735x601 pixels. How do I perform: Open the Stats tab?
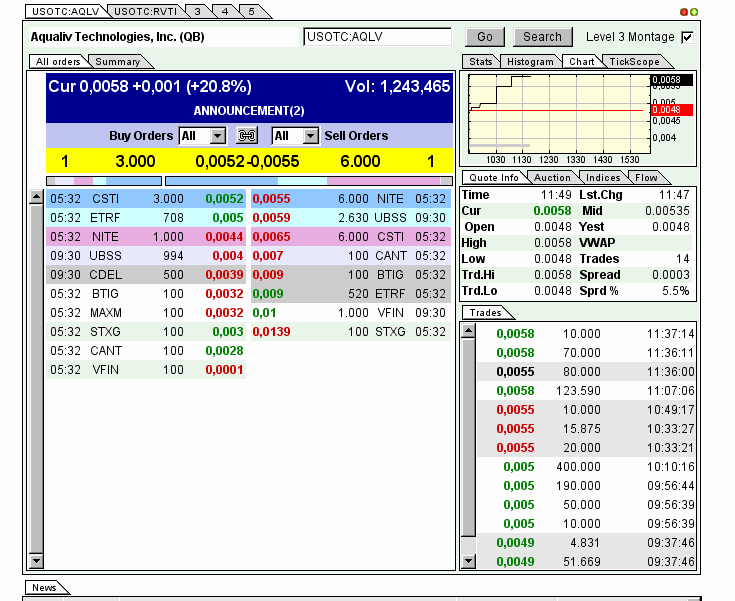pyautogui.click(x=481, y=61)
